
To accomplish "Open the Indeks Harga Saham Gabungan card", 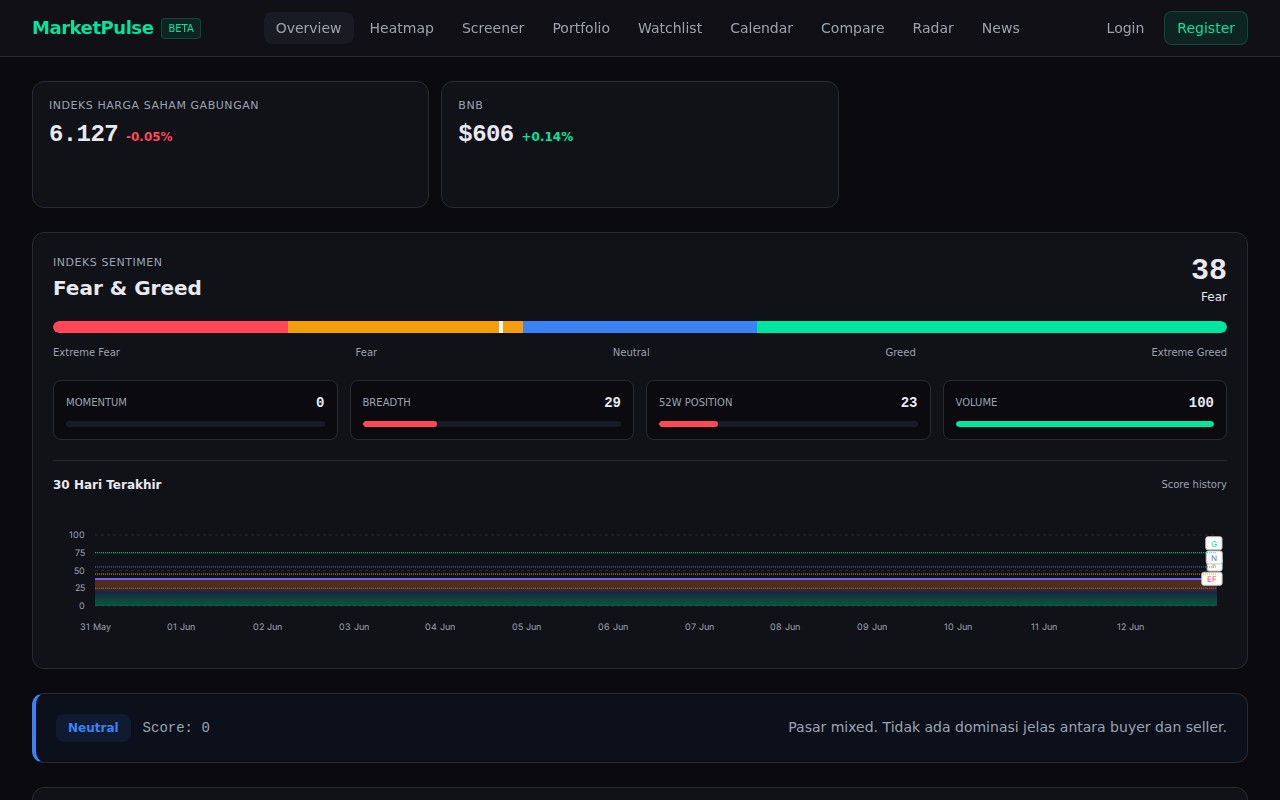I will 230,144.
